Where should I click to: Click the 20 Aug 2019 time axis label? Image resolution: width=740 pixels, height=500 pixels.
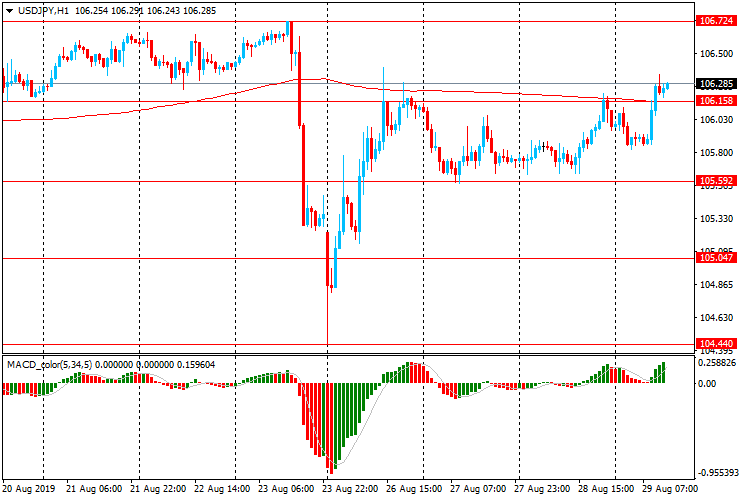point(29,488)
